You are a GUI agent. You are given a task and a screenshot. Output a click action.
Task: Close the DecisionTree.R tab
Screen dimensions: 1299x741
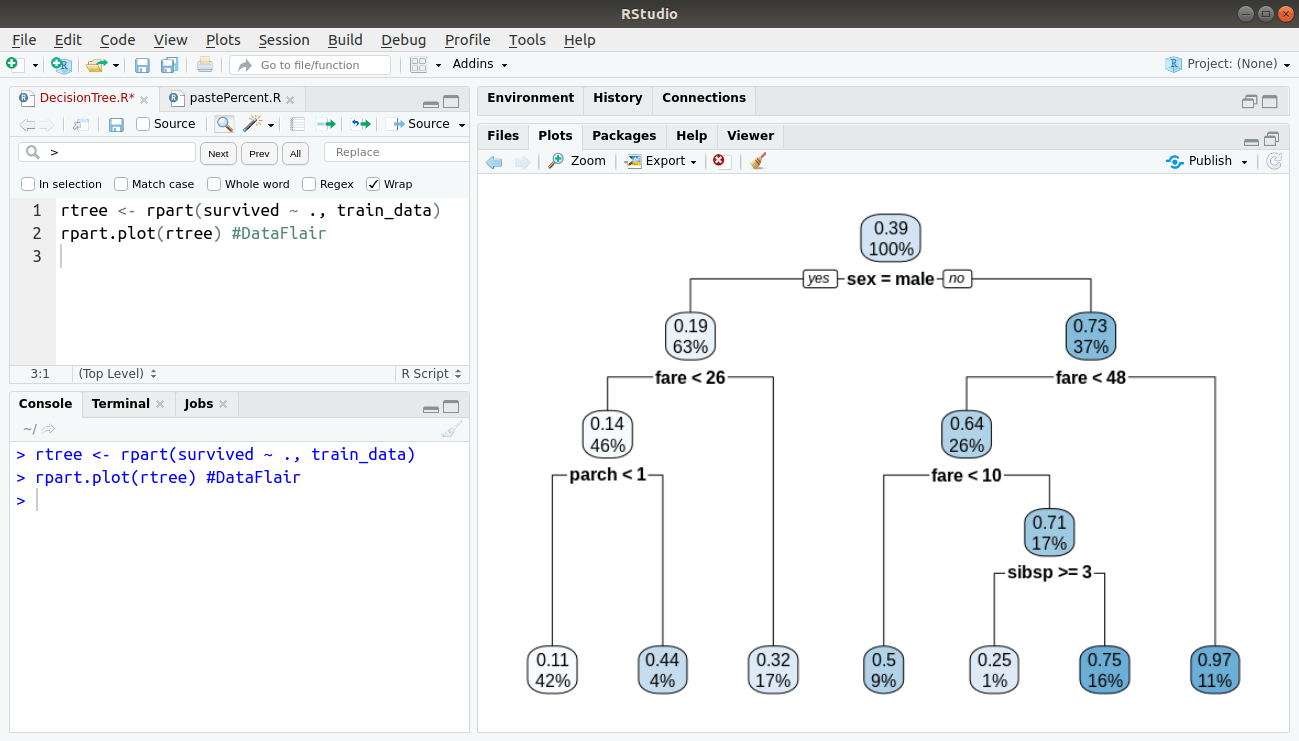pos(144,100)
